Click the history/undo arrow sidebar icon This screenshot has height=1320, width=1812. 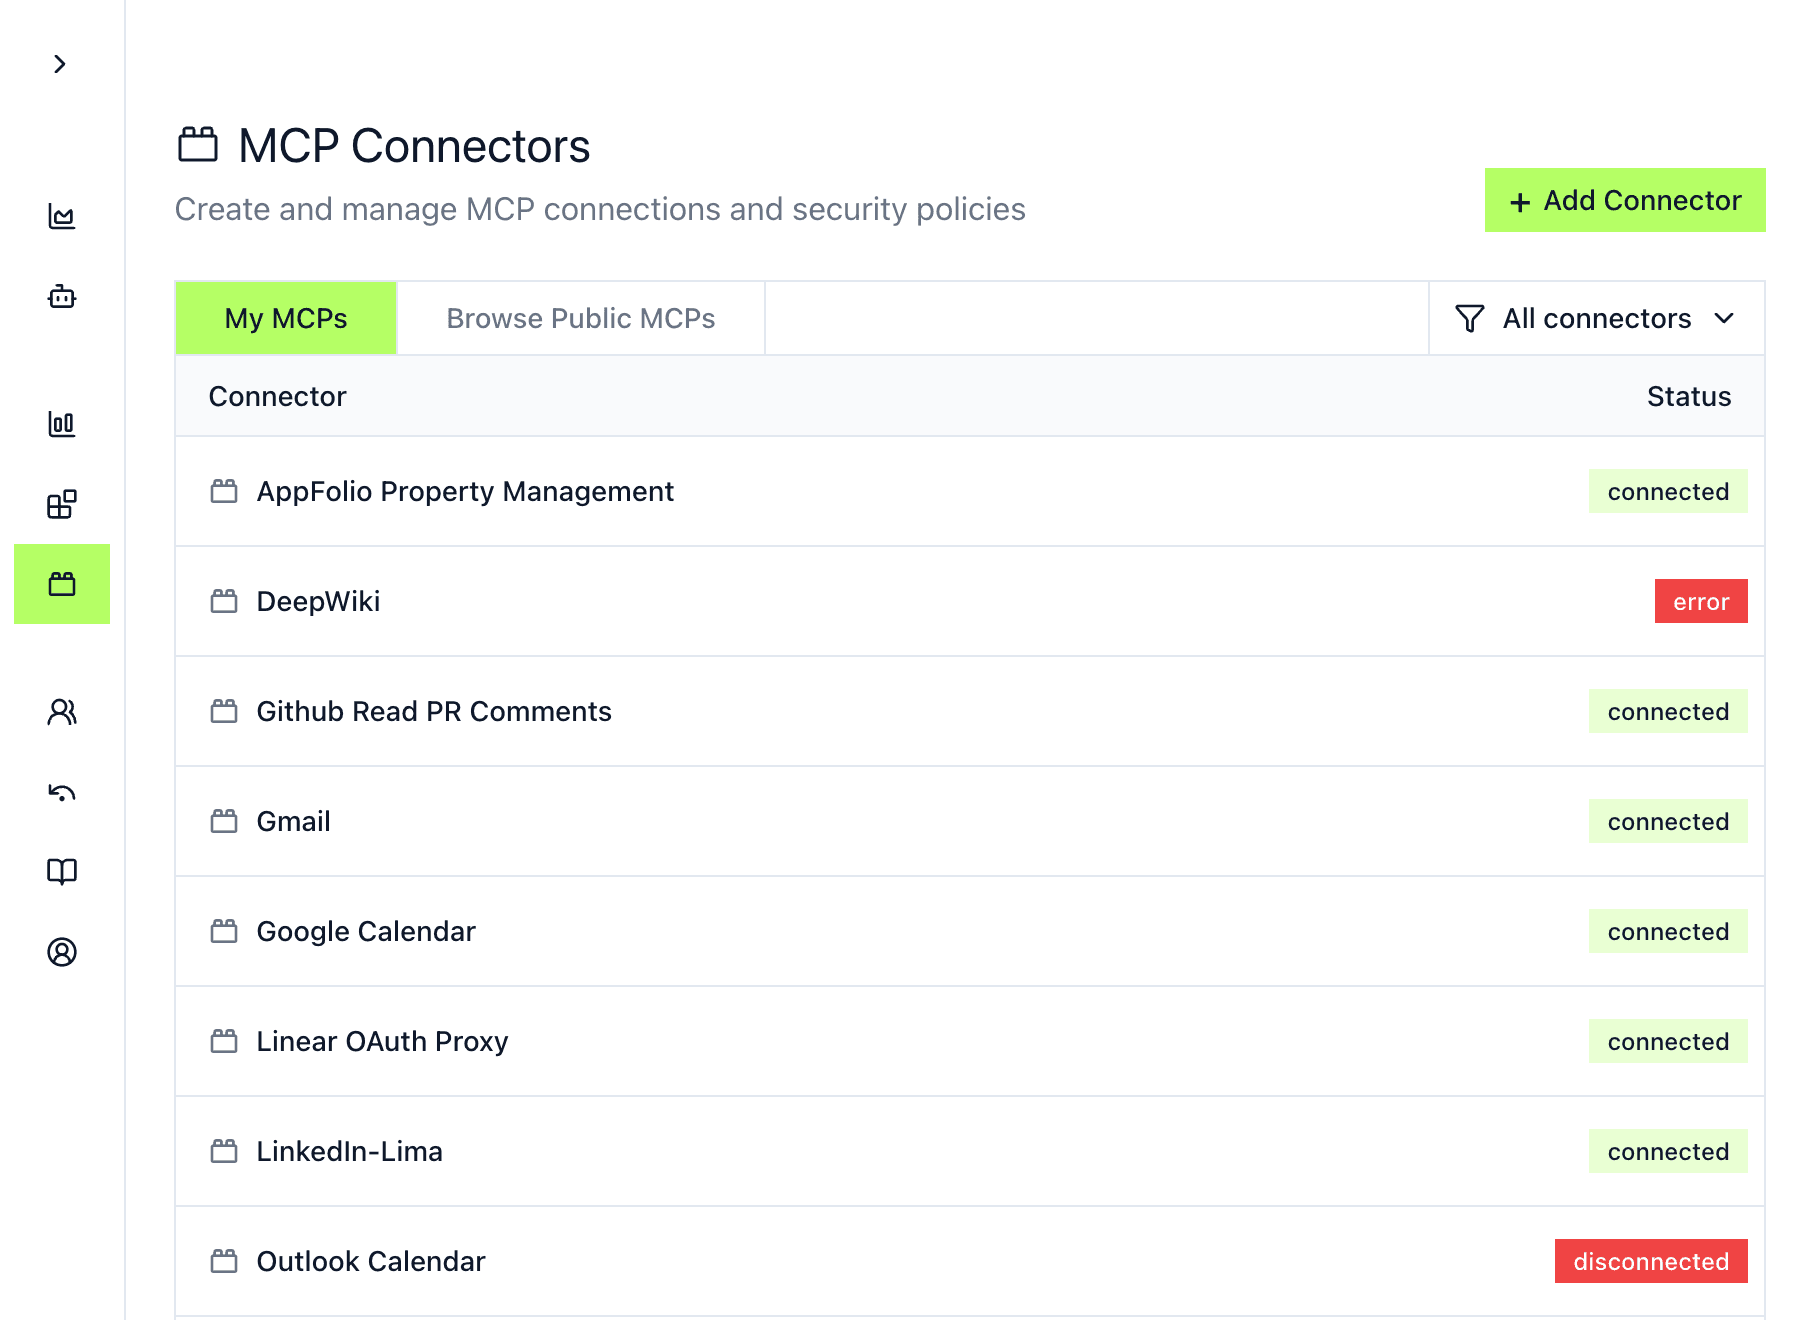[x=62, y=792]
